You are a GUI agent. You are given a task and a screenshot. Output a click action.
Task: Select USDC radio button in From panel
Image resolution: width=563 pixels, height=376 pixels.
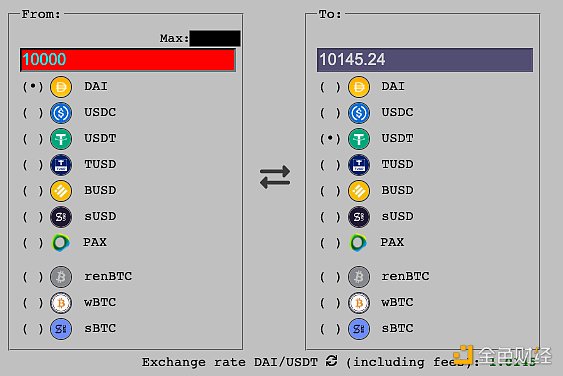coord(33,113)
